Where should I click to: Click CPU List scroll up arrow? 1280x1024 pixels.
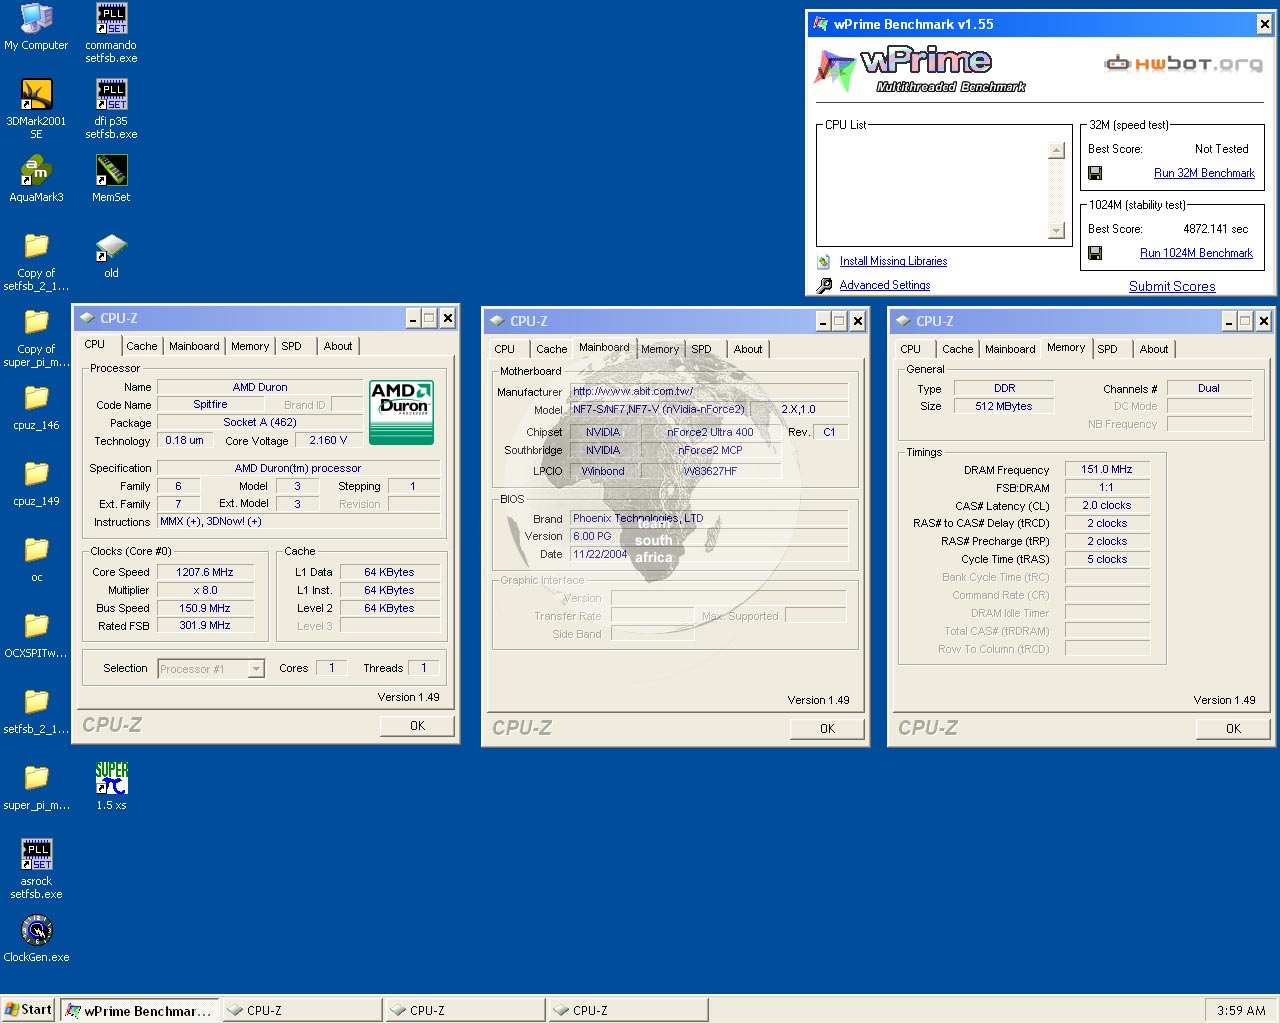pyautogui.click(x=1056, y=150)
